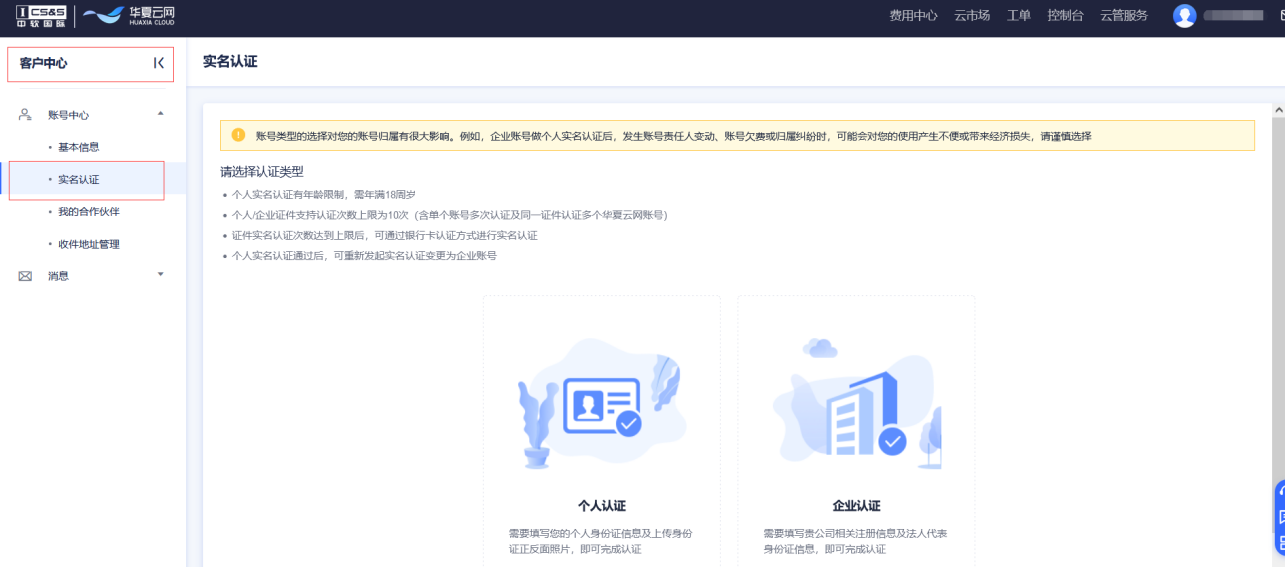The image size is (1285, 567).
Task: Expand the 消息 menu arrow
Action: click(161, 275)
